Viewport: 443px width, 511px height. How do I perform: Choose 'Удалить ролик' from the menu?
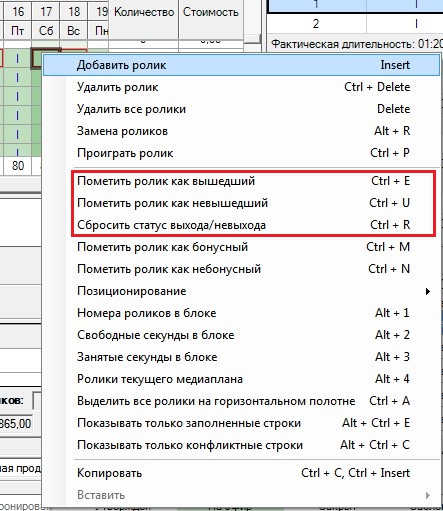tap(241, 87)
